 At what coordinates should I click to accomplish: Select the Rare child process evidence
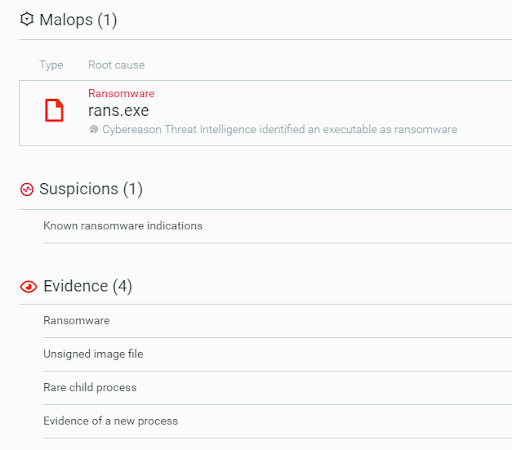pyautogui.click(x=277, y=388)
